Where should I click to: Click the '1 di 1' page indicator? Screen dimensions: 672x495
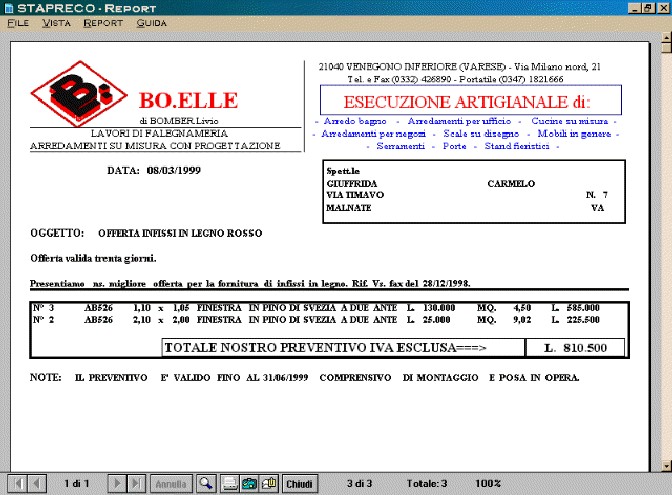(76, 484)
